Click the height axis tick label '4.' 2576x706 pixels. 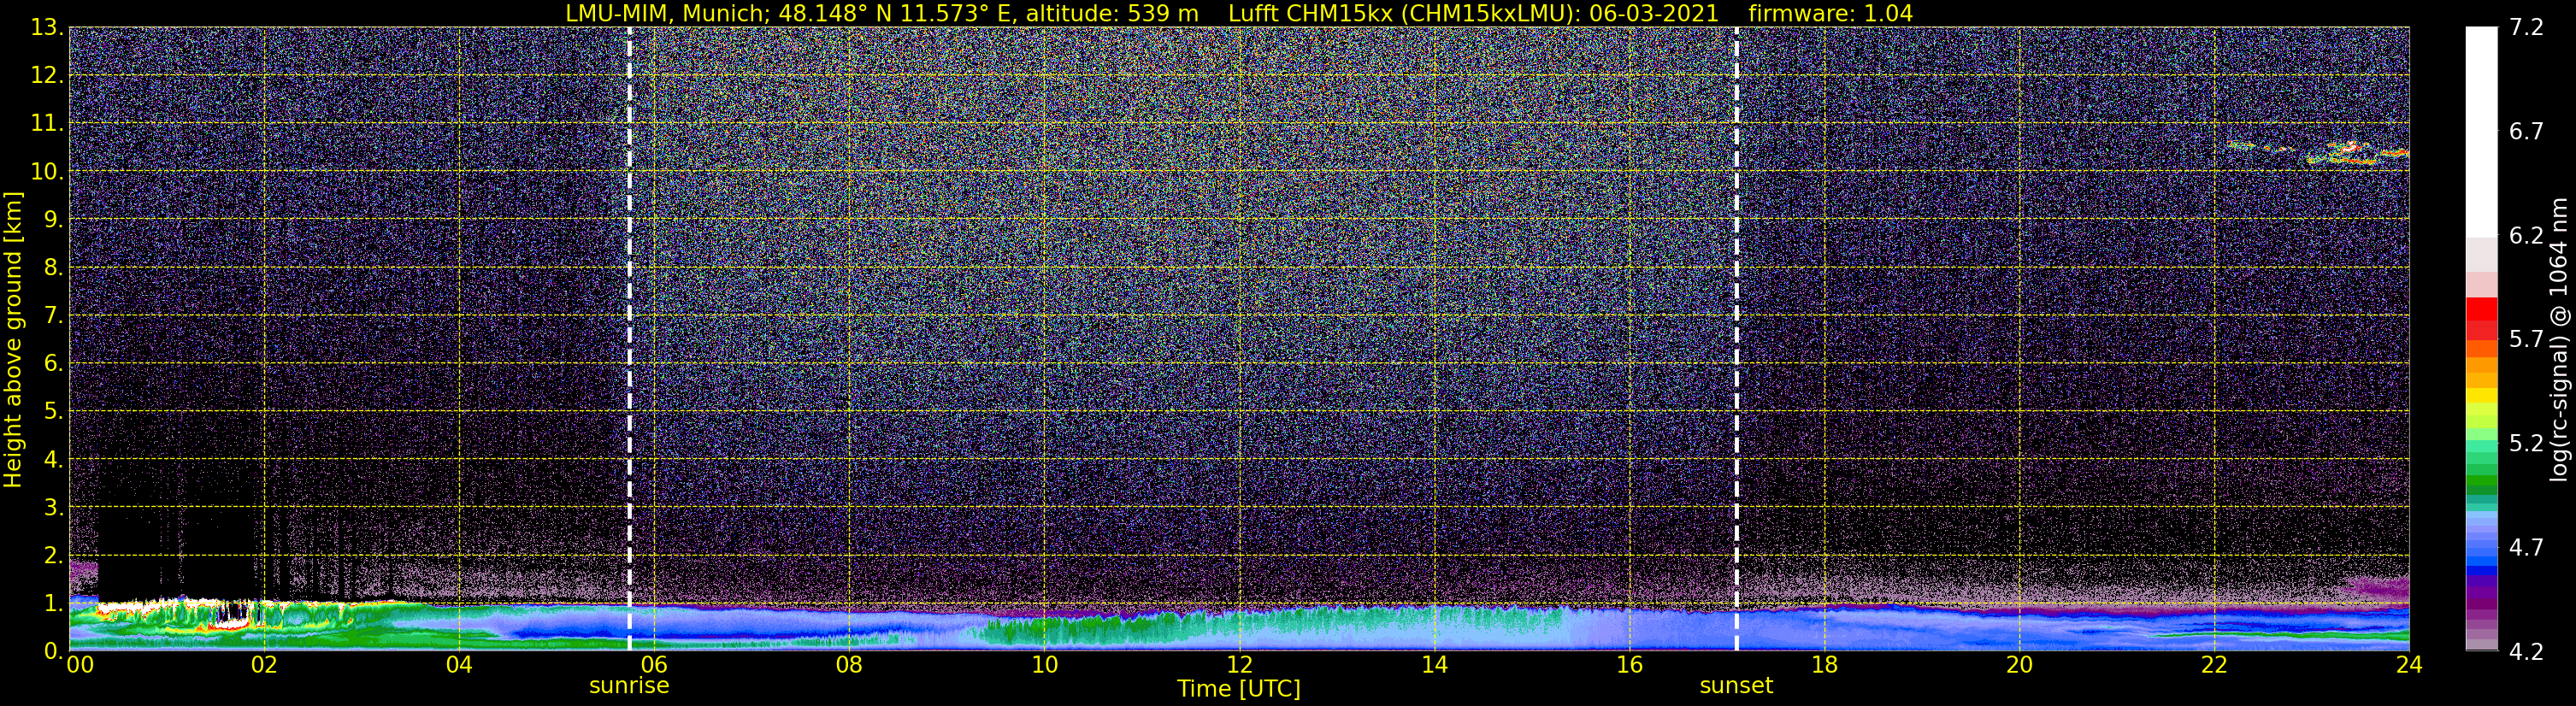pos(53,460)
